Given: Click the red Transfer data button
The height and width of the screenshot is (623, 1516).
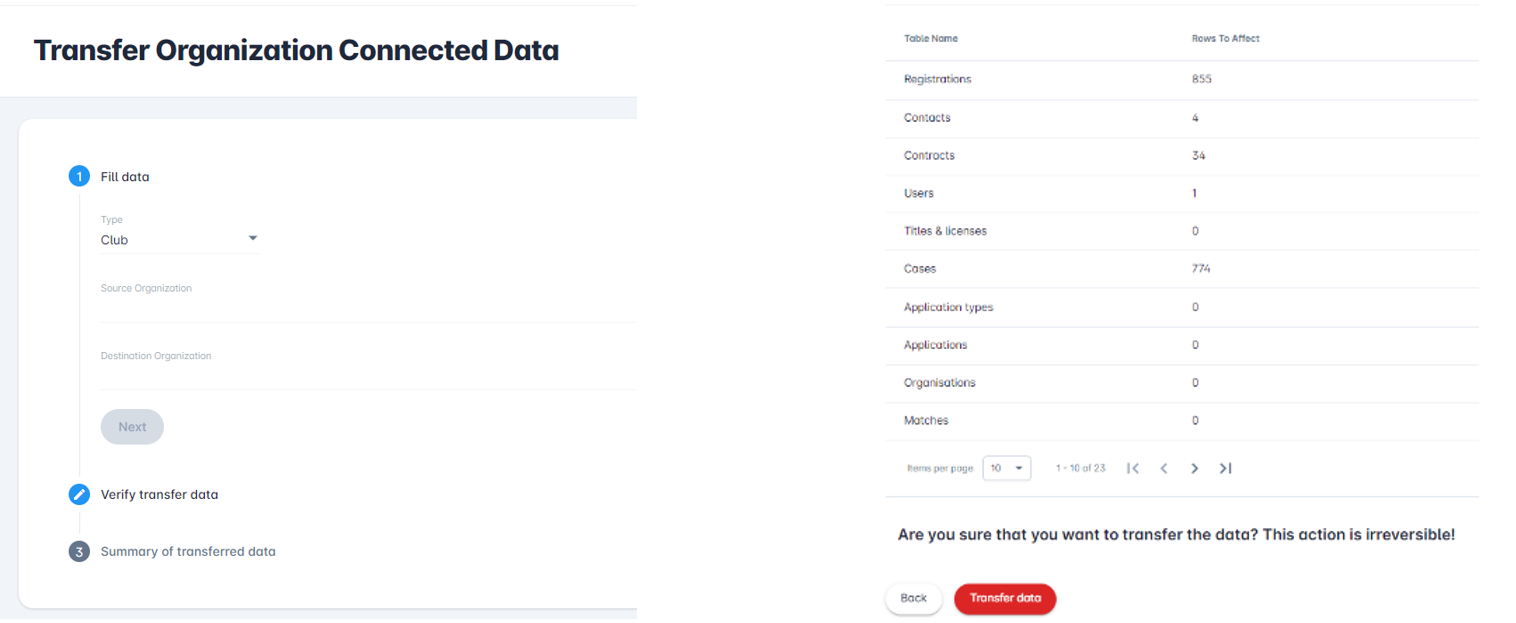Looking at the screenshot, I should coord(1005,598).
